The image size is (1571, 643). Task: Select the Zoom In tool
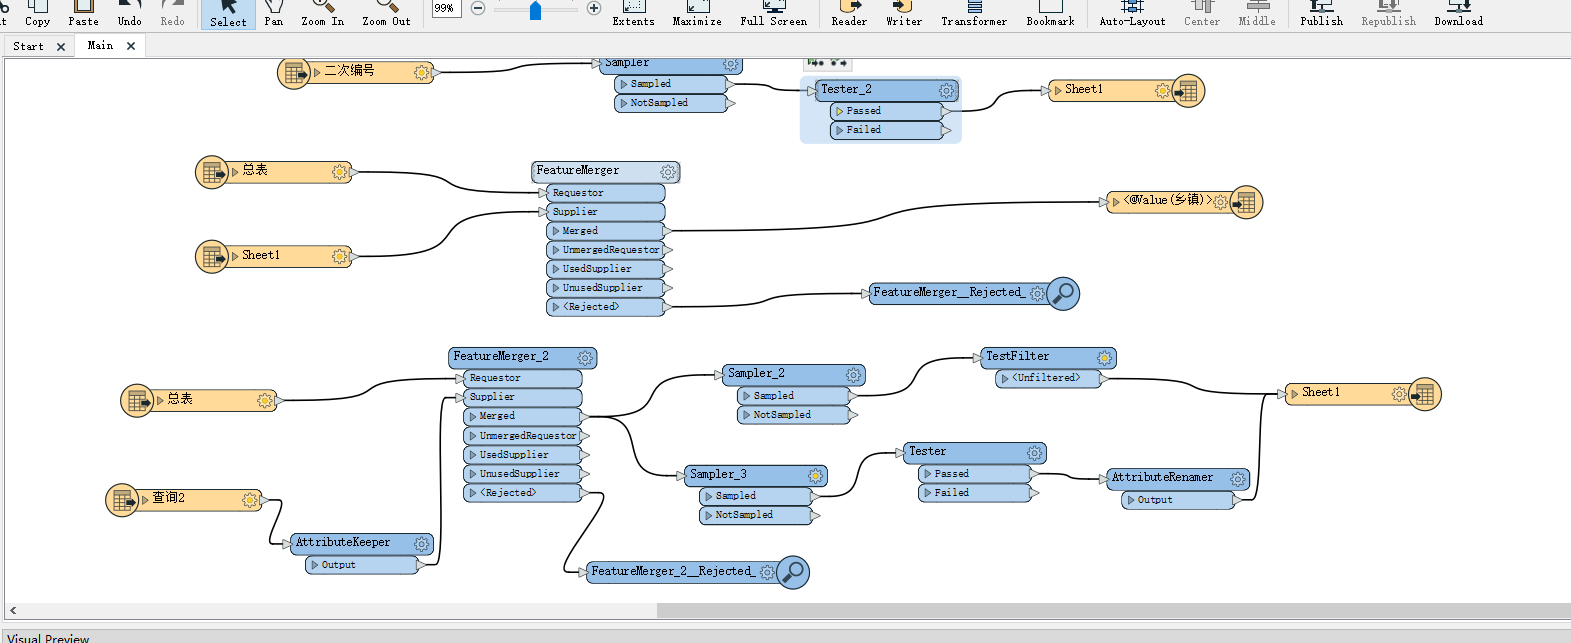(322, 13)
